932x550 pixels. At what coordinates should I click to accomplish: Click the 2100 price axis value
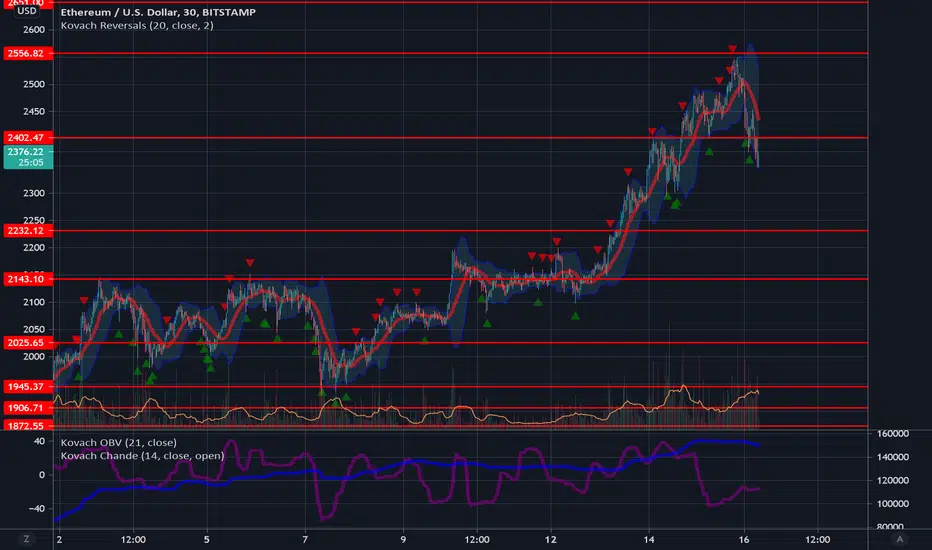coord(34,302)
